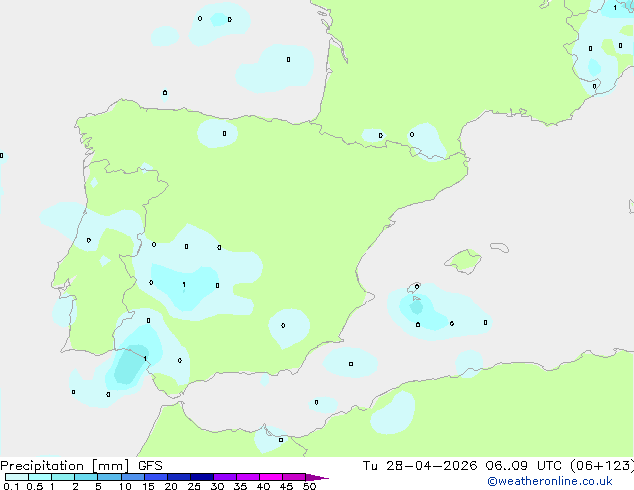Pick the legend swatch between 15 and 20
The image size is (634, 490).
pos(156,477)
